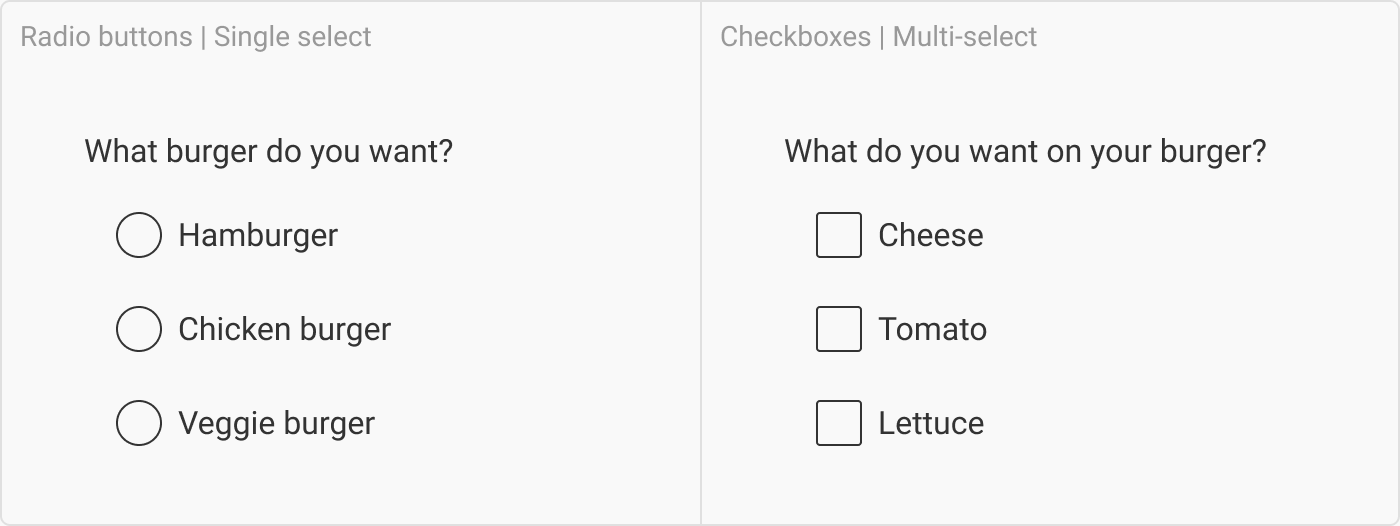Click the 'Cheese' label text
The width and height of the screenshot is (1400, 526).
(930, 235)
